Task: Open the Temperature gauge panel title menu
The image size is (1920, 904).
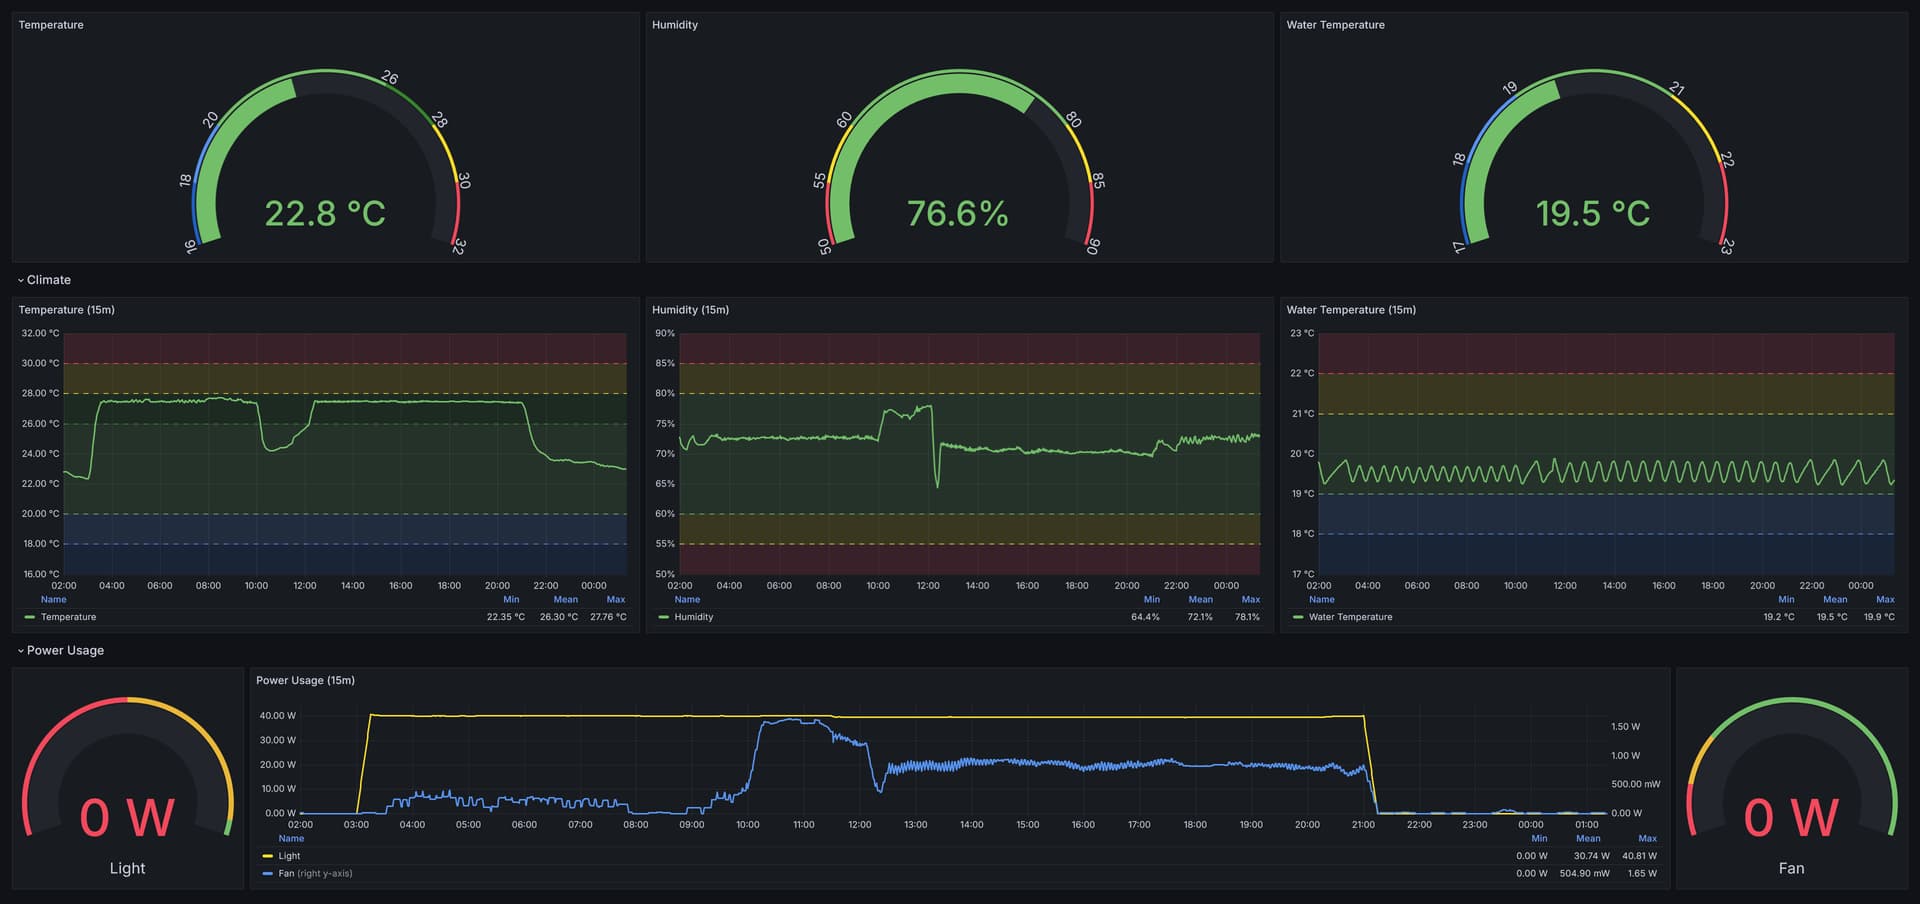Action: (x=51, y=25)
